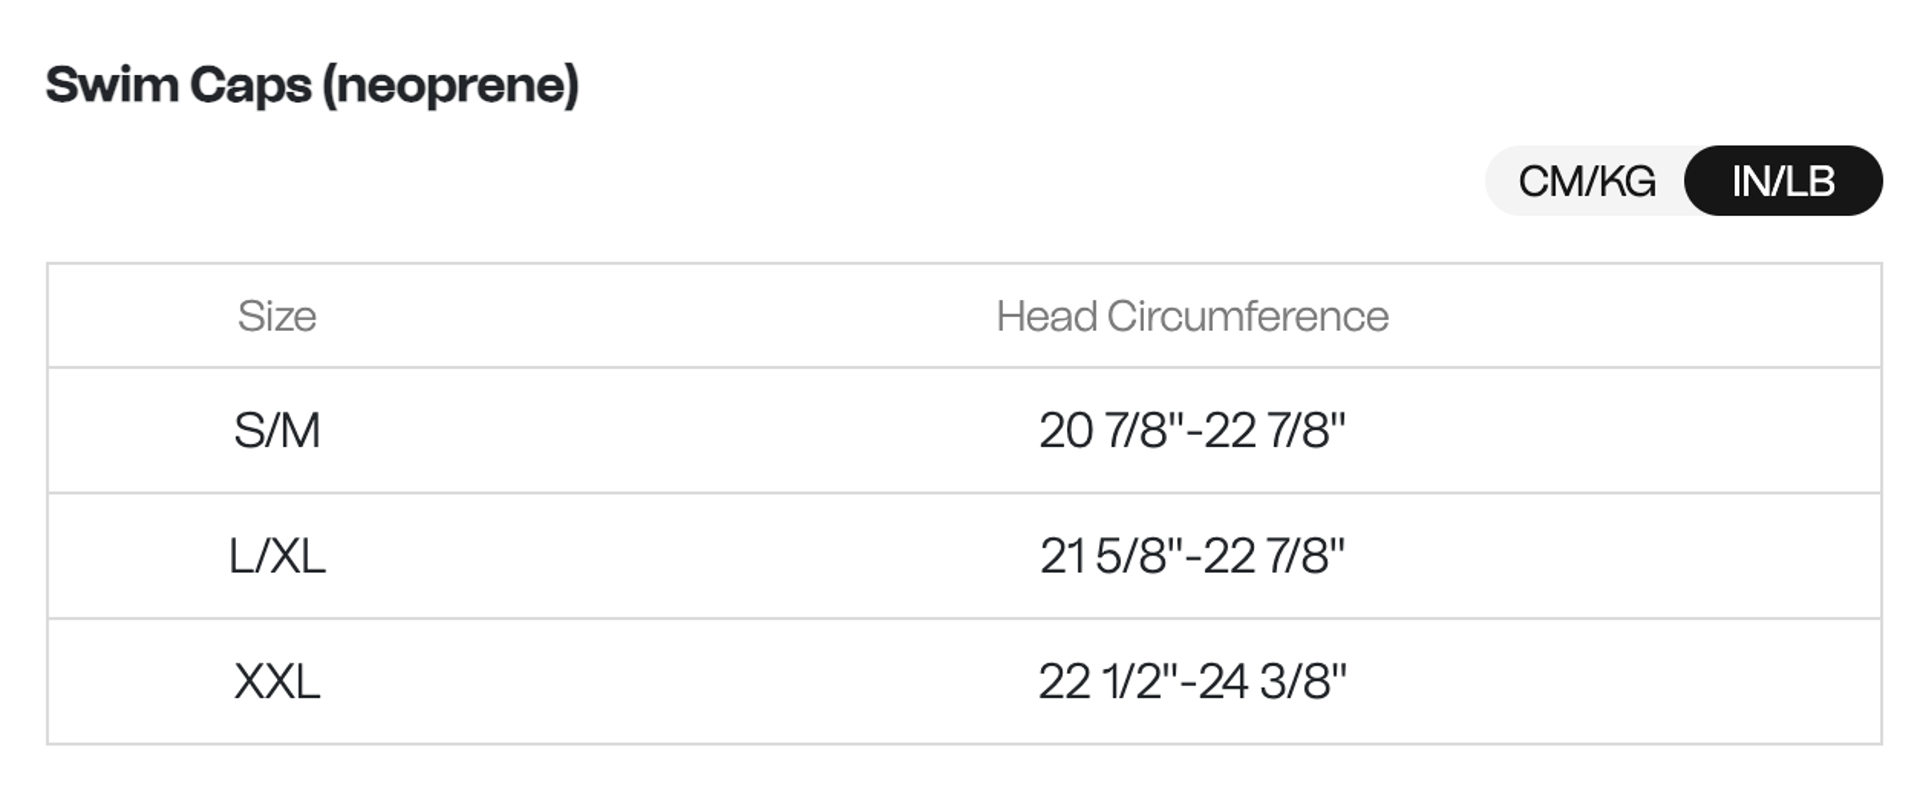Click the word Swim in title
Screen dimensions: 1920x790
click(x=112, y=84)
